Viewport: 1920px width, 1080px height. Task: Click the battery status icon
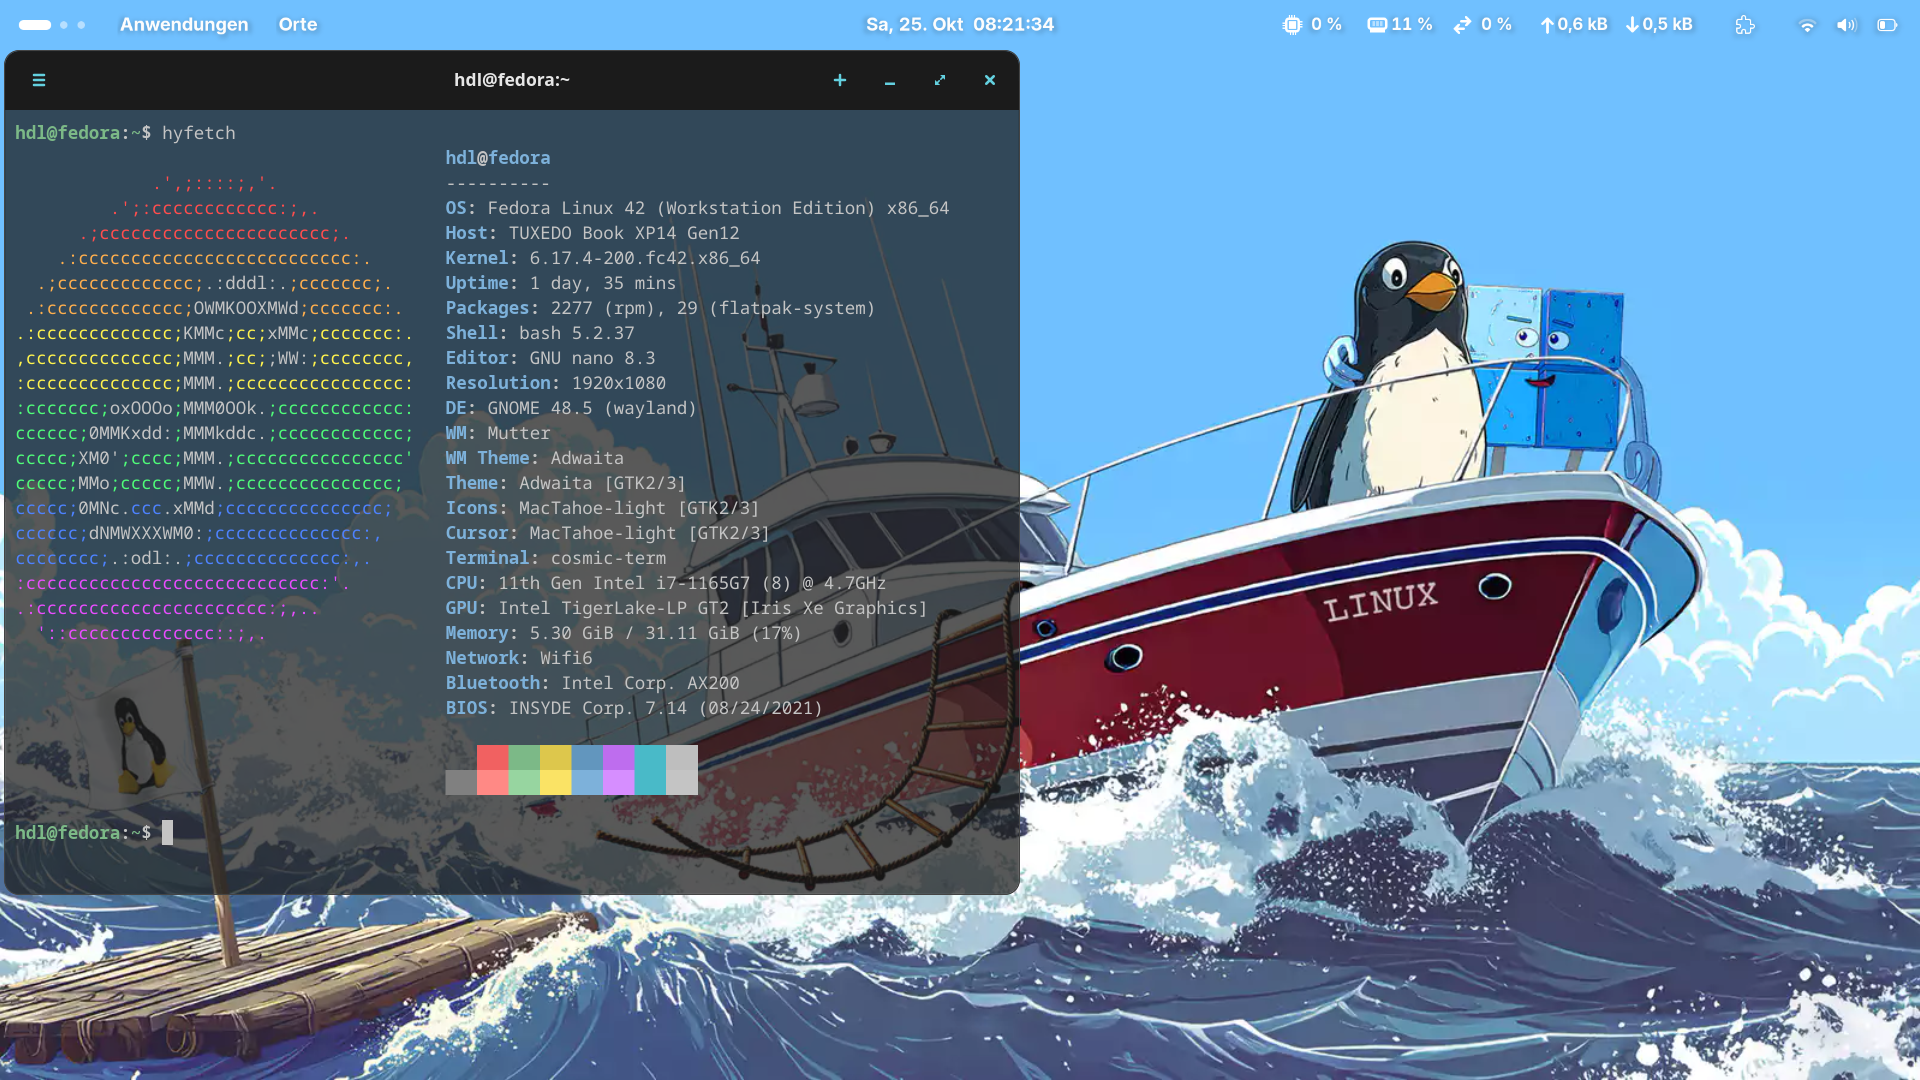(x=1887, y=25)
